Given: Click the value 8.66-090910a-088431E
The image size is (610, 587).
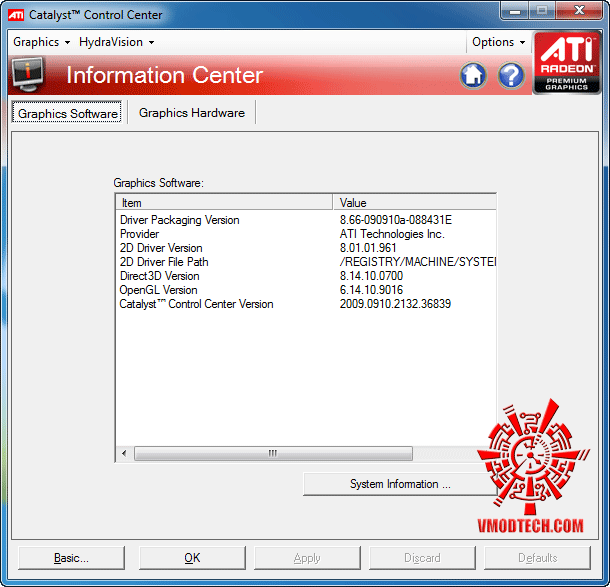Looking at the screenshot, I should coord(396,220).
